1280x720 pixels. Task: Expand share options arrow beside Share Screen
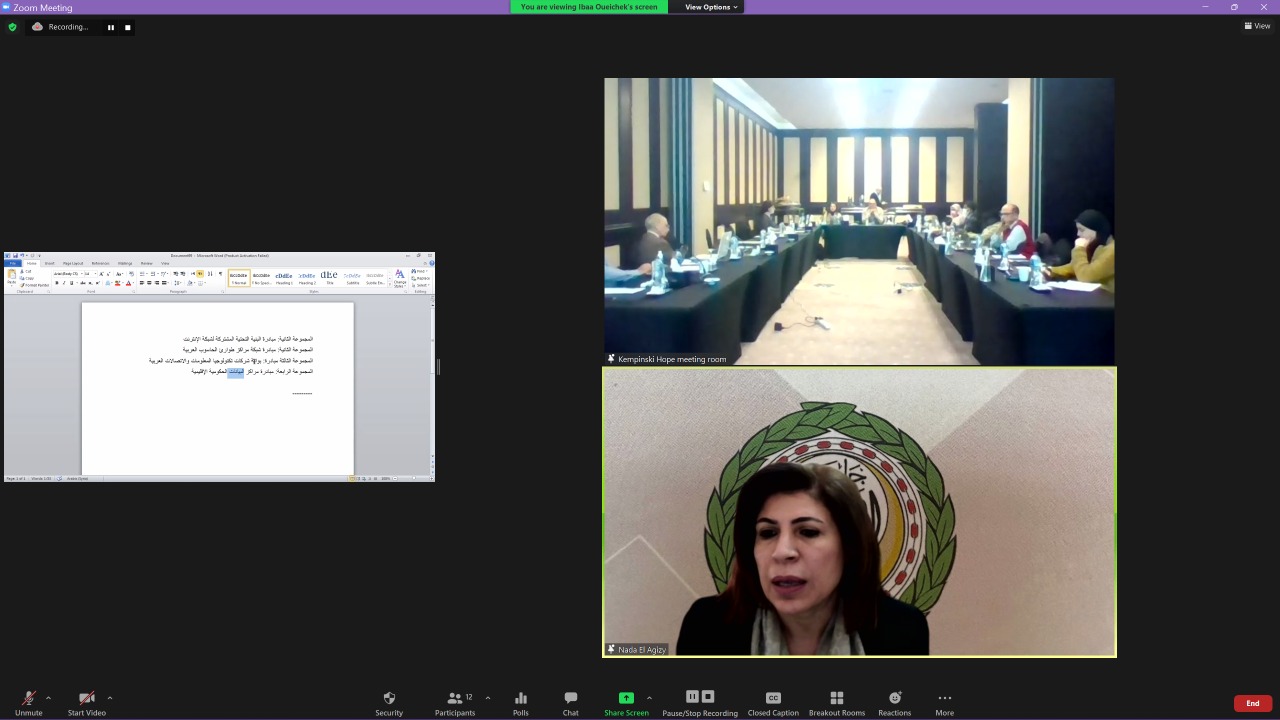[649, 698]
